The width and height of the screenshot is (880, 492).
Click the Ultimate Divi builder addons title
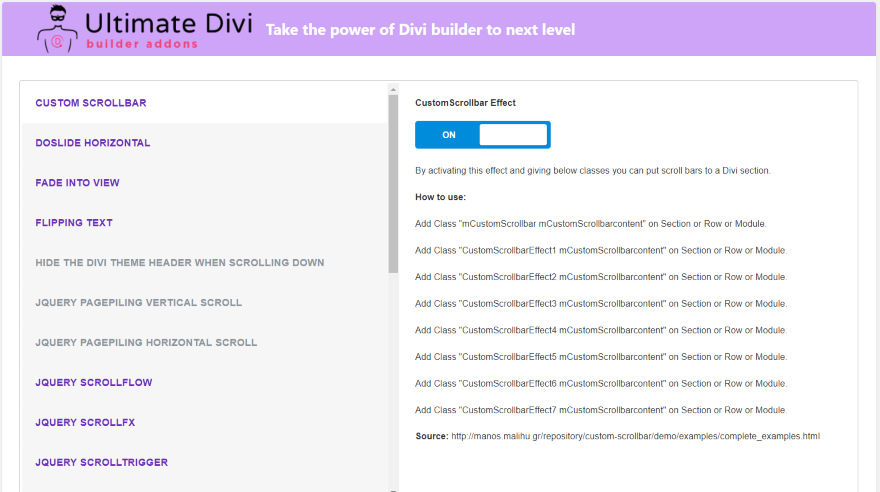(x=168, y=29)
